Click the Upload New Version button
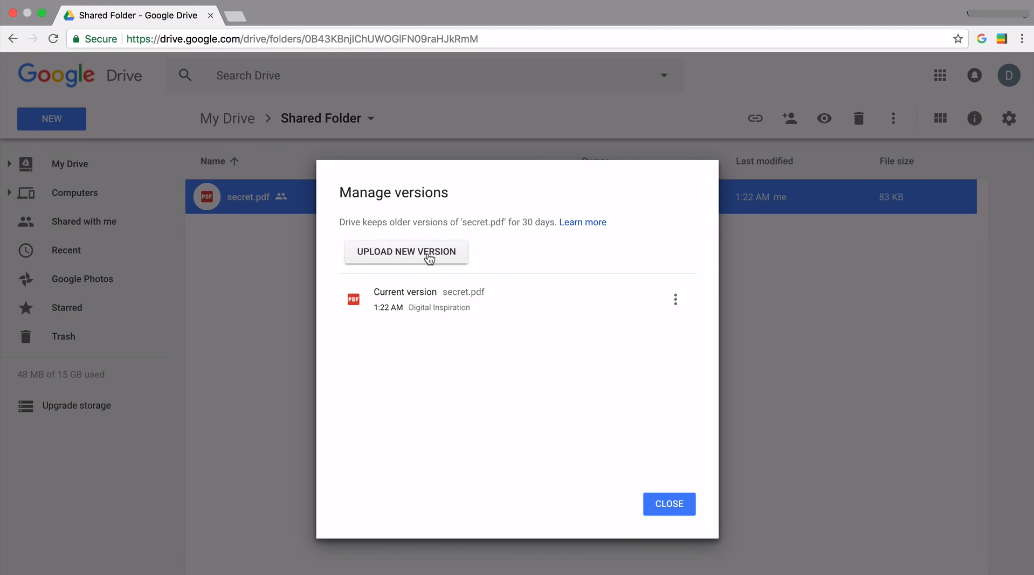 (x=406, y=251)
